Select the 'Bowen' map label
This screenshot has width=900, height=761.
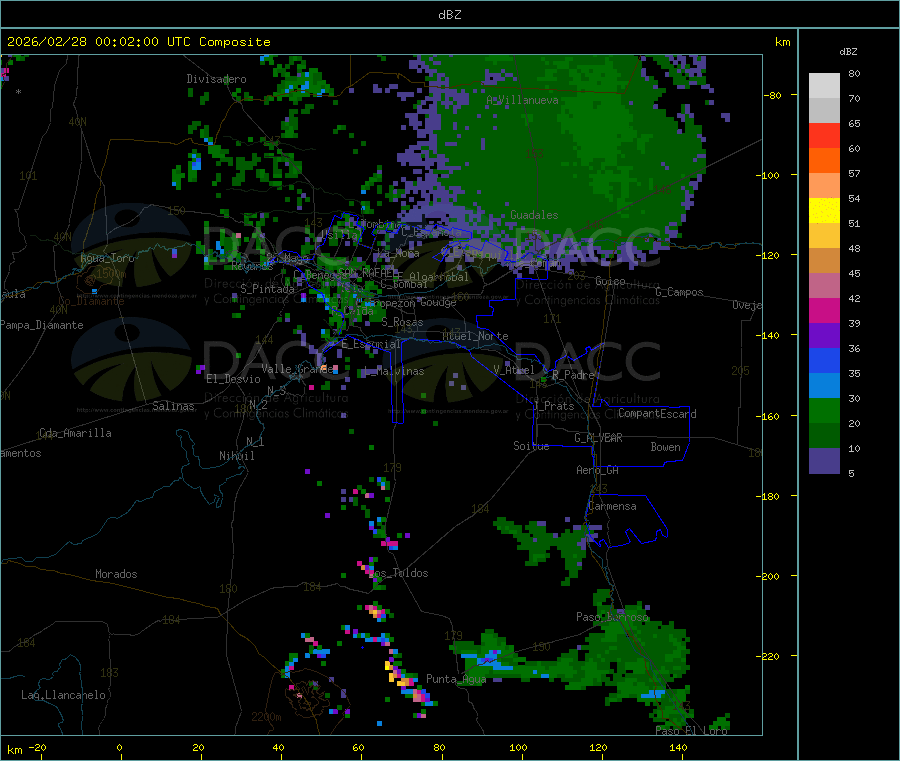(x=665, y=447)
